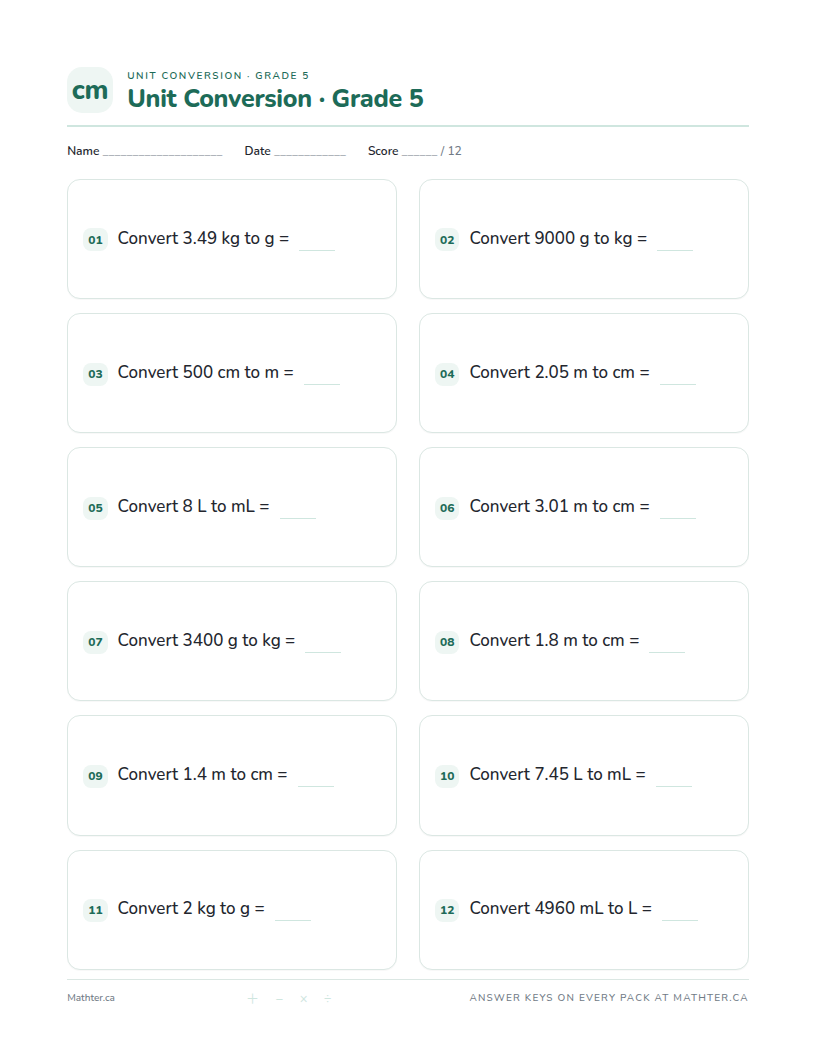This screenshot has width=816, height=1056.
Task: Click the text "Convert 9000 g to kg ="
Action: point(558,238)
